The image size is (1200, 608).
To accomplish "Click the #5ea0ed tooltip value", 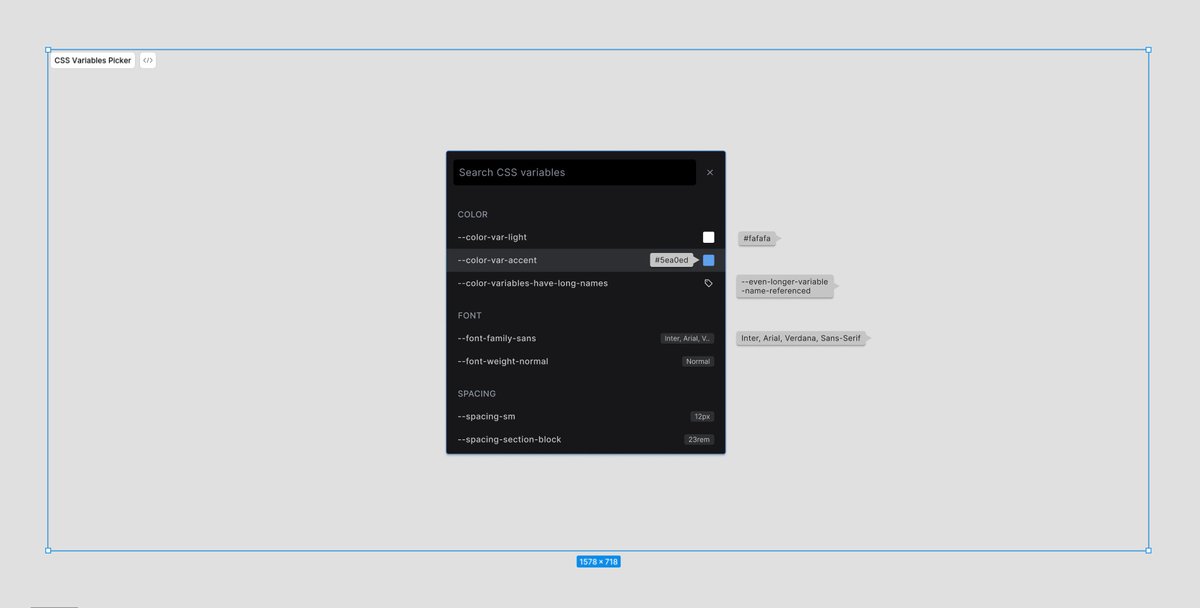I will (673, 260).
